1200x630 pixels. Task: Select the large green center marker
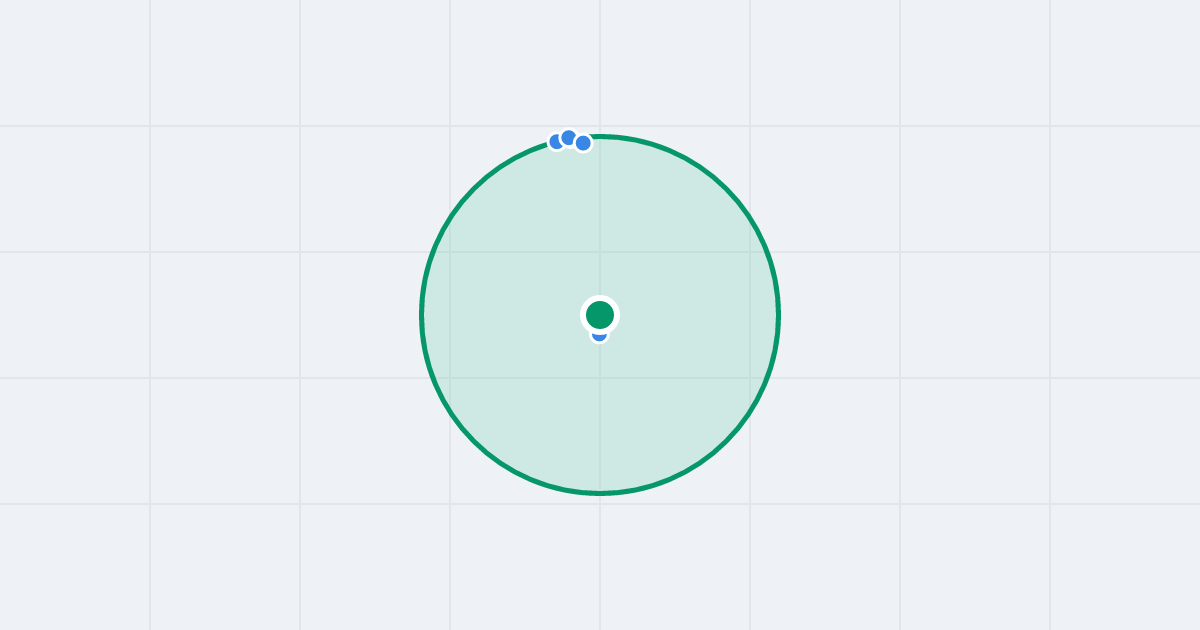[x=600, y=315]
